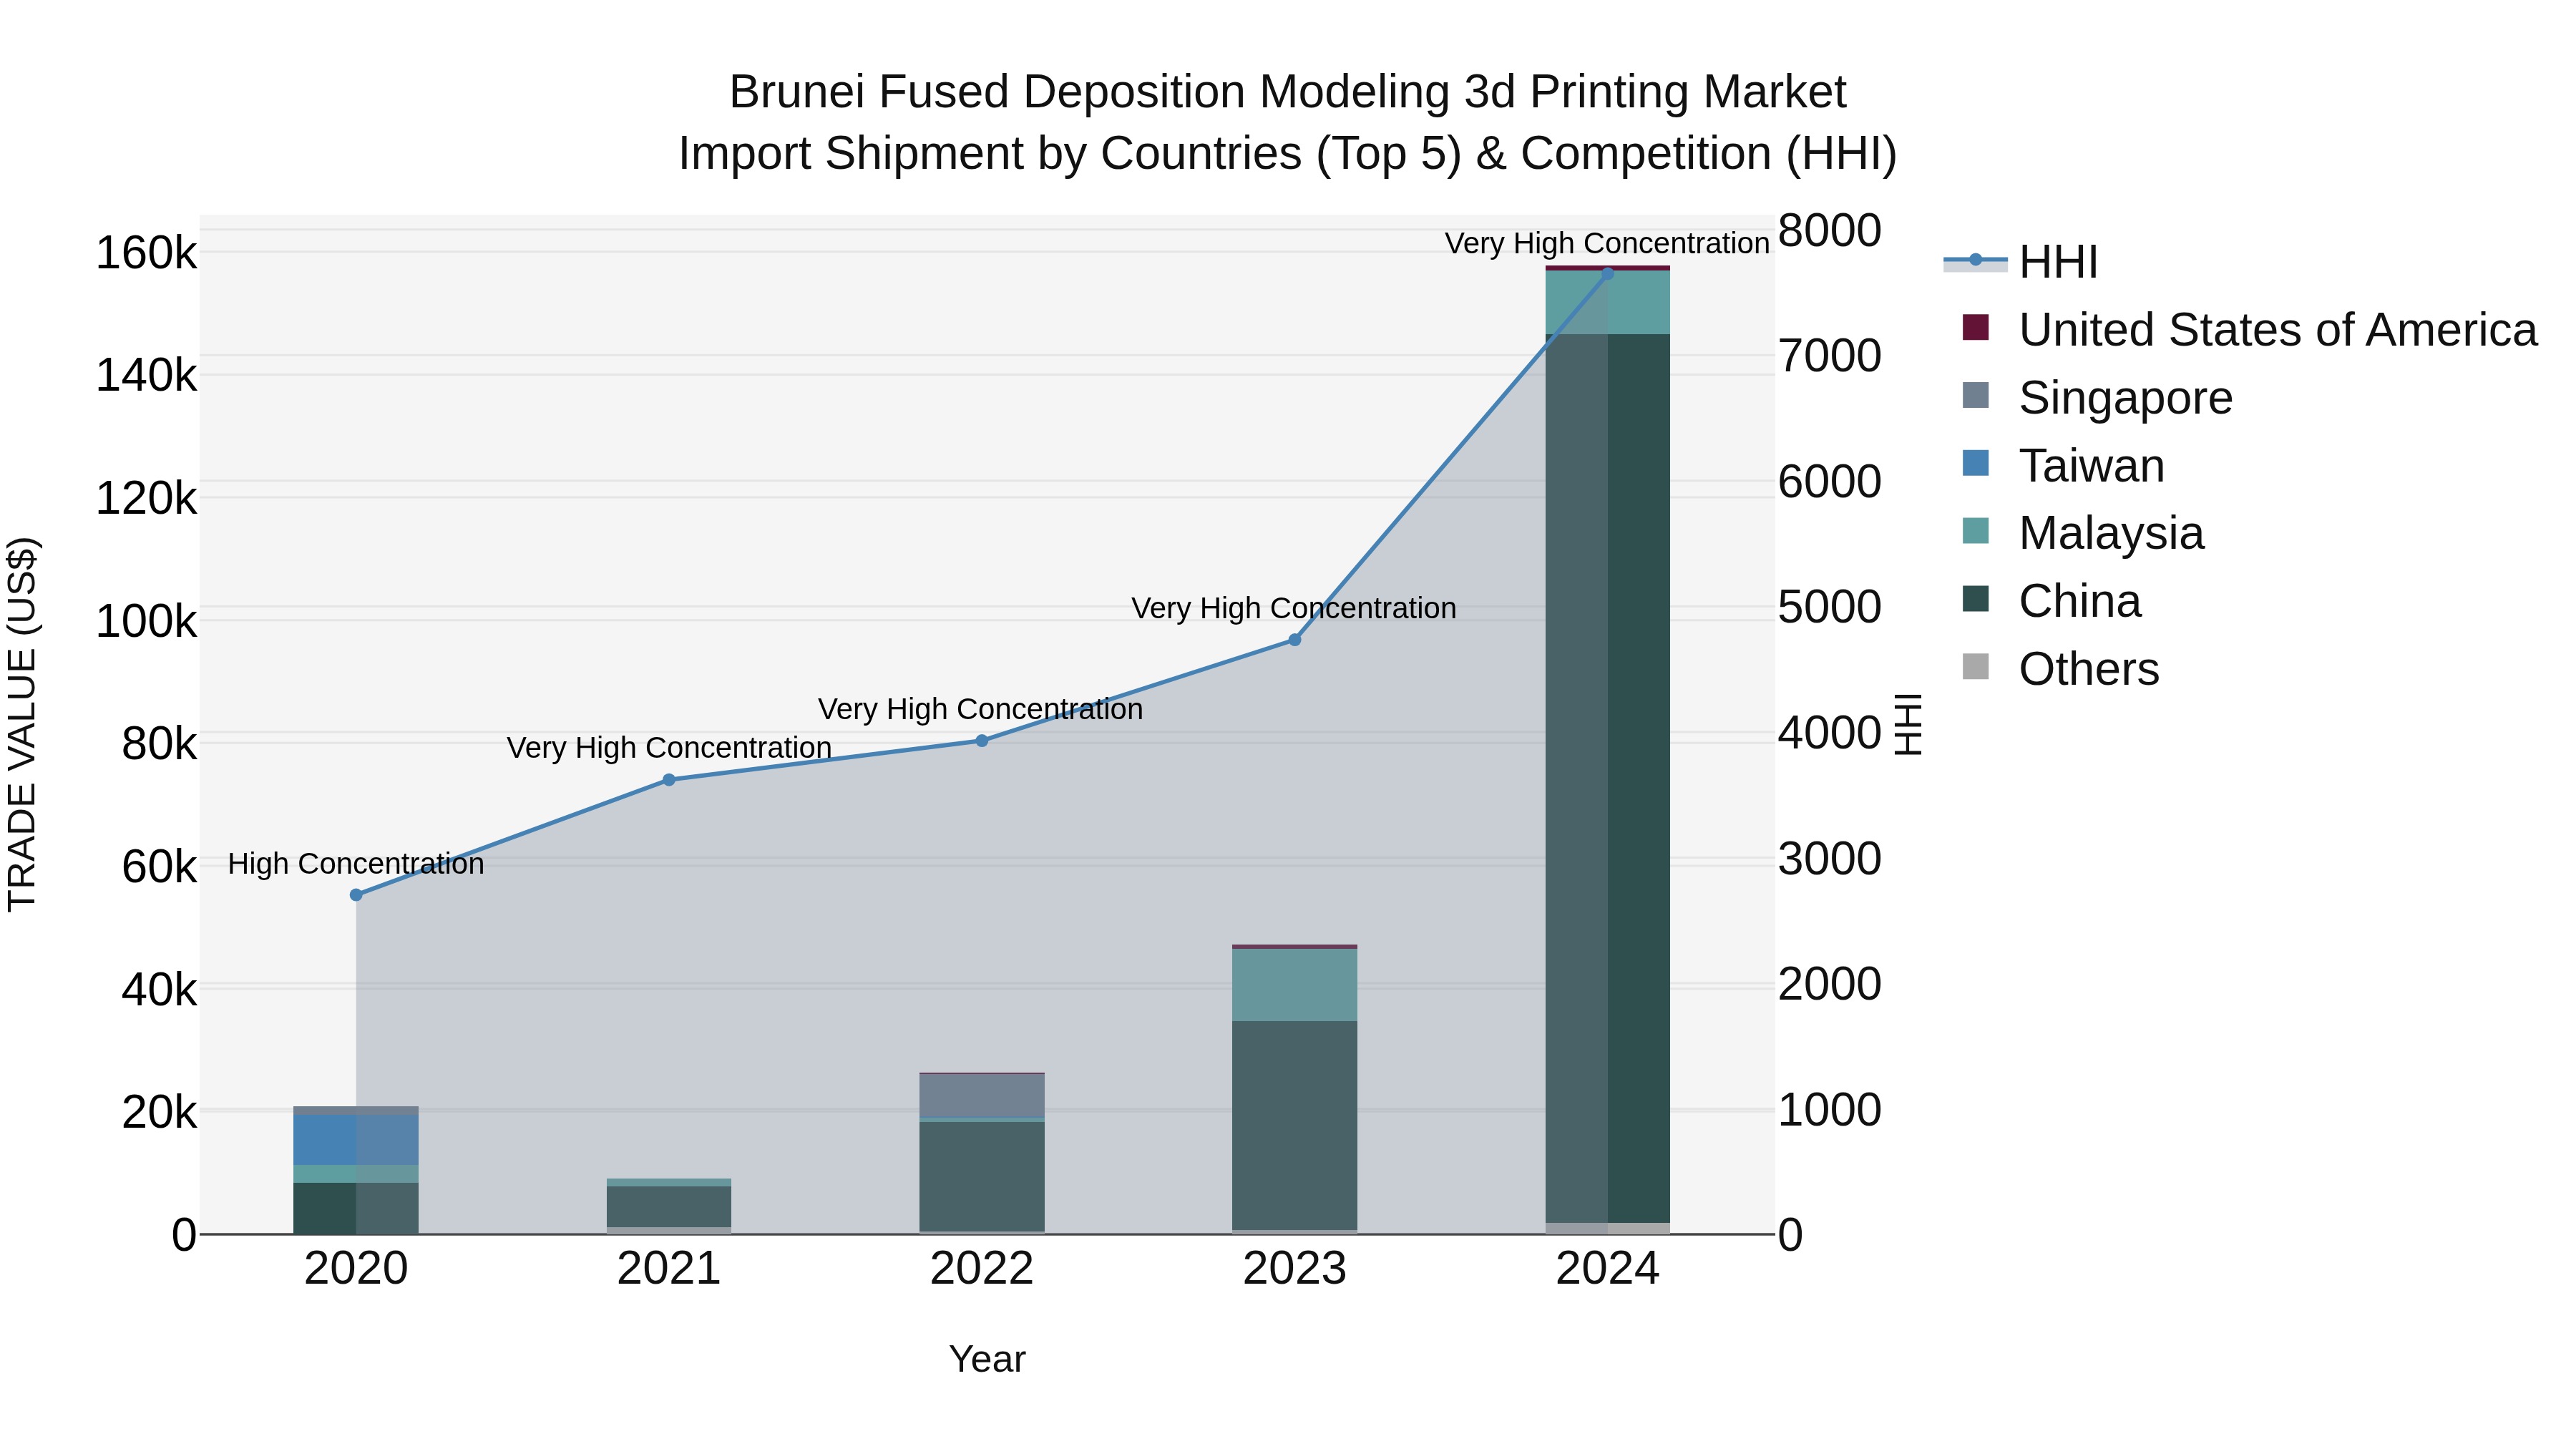Click the 'High Concentration' annotation at 2020

click(x=356, y=864)
